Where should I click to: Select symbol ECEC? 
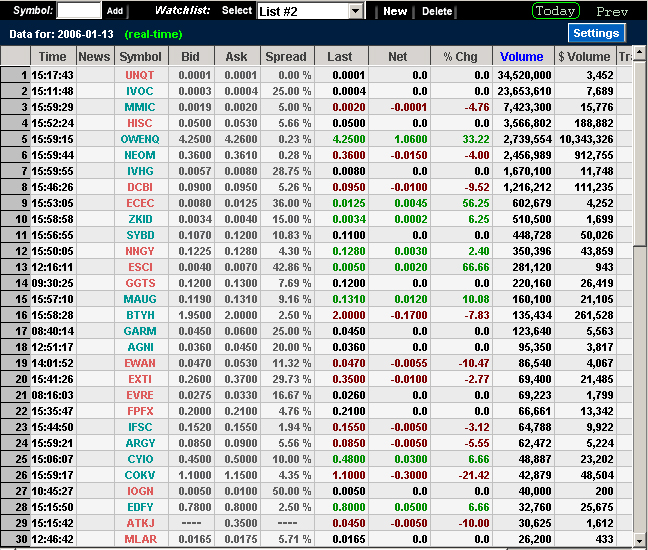[140, 203]
